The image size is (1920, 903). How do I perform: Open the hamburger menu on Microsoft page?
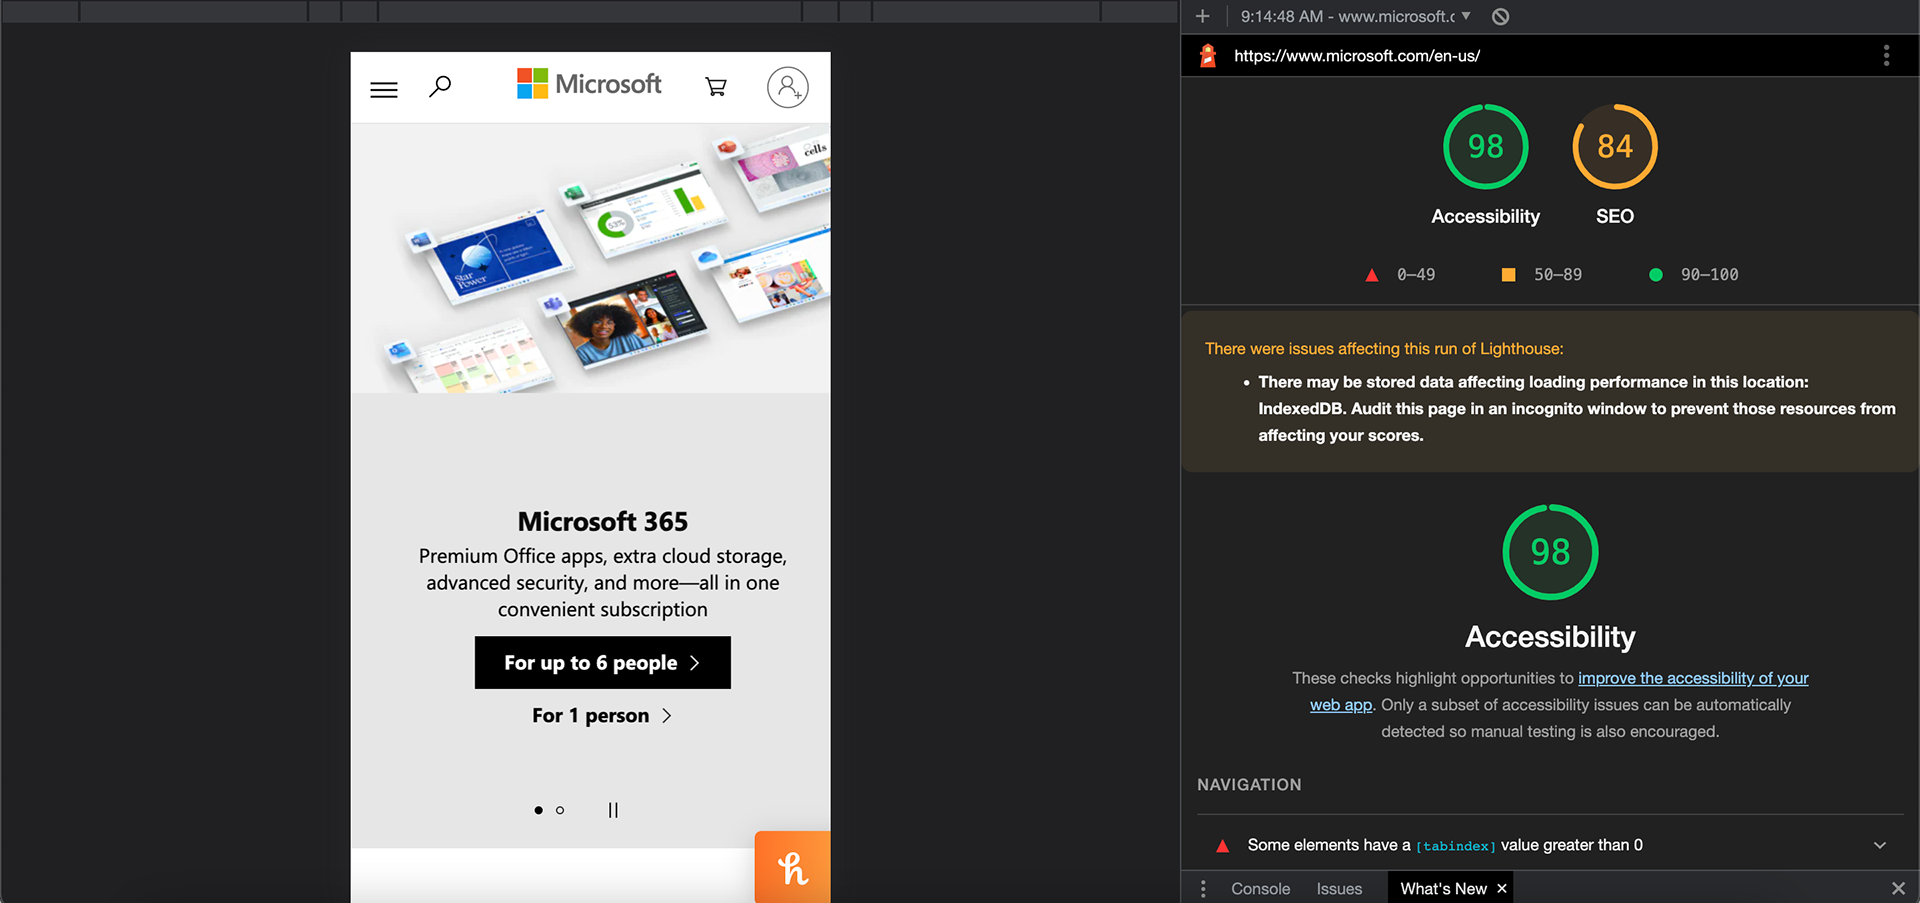point(384,90)
